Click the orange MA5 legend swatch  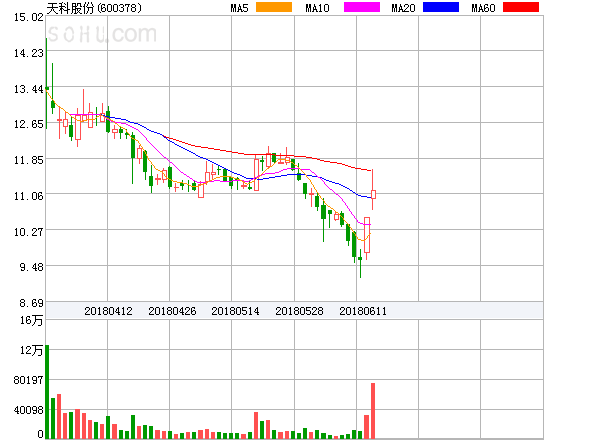pos(274,7)
